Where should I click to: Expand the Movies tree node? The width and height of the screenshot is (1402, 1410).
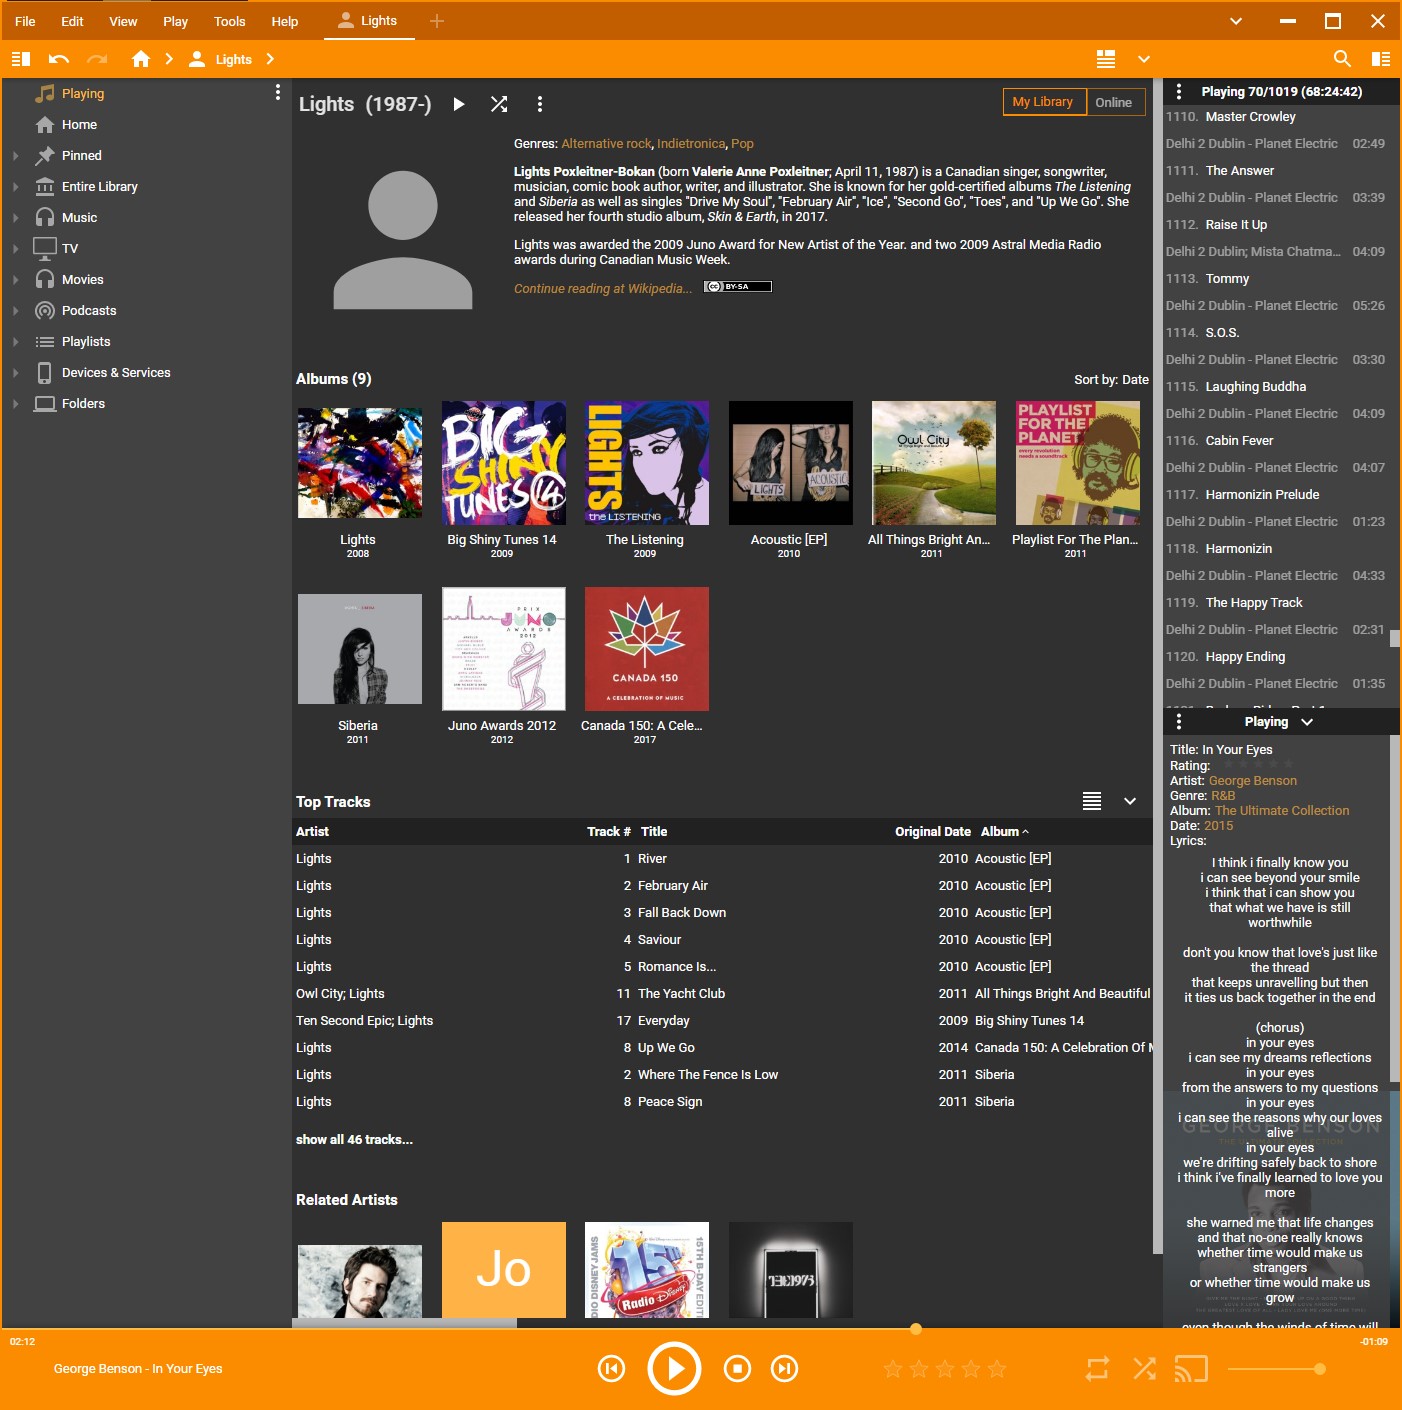15,280
